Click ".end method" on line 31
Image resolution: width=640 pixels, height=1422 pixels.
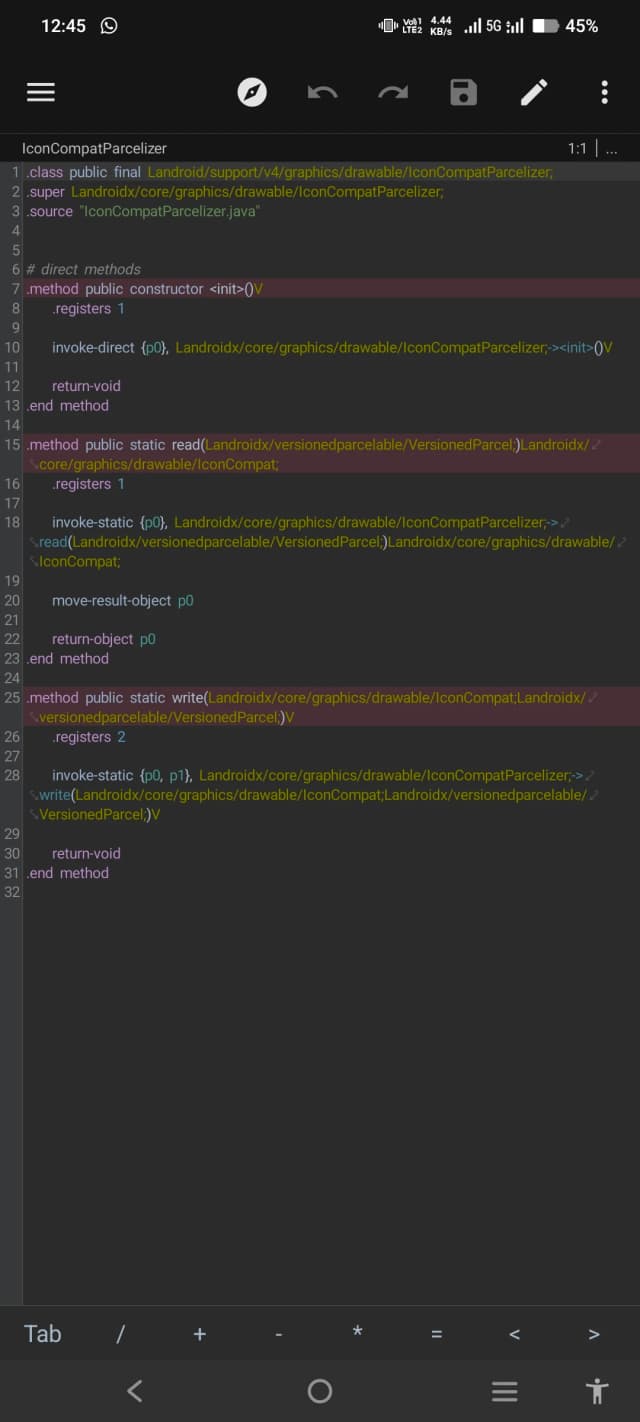[68, 873]
